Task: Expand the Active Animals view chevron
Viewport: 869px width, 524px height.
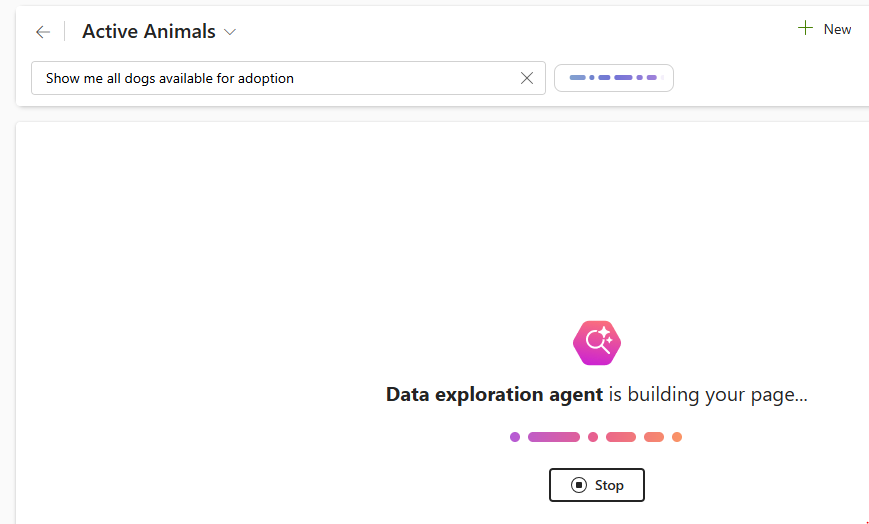Action: point(230,32)
